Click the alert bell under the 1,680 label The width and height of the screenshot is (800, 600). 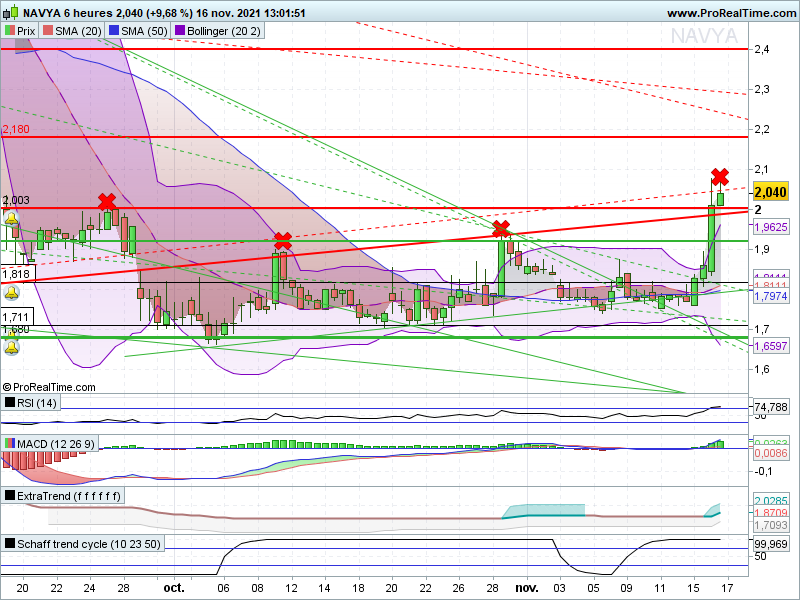pos(11,348)
